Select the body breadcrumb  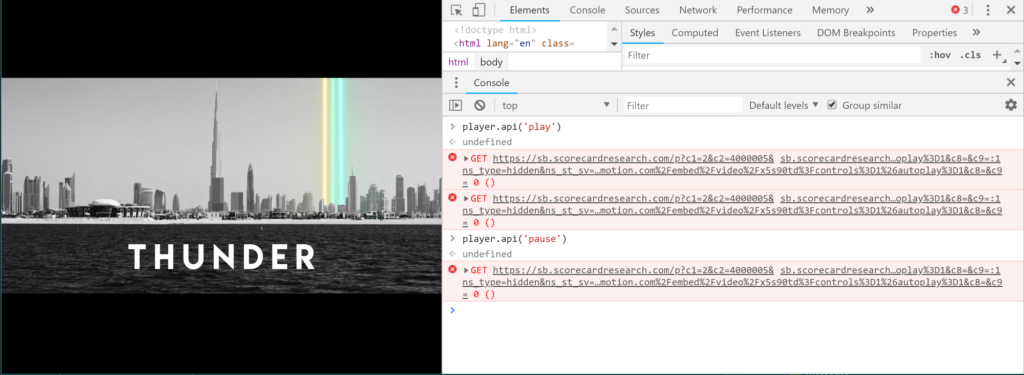coord(491,62)
